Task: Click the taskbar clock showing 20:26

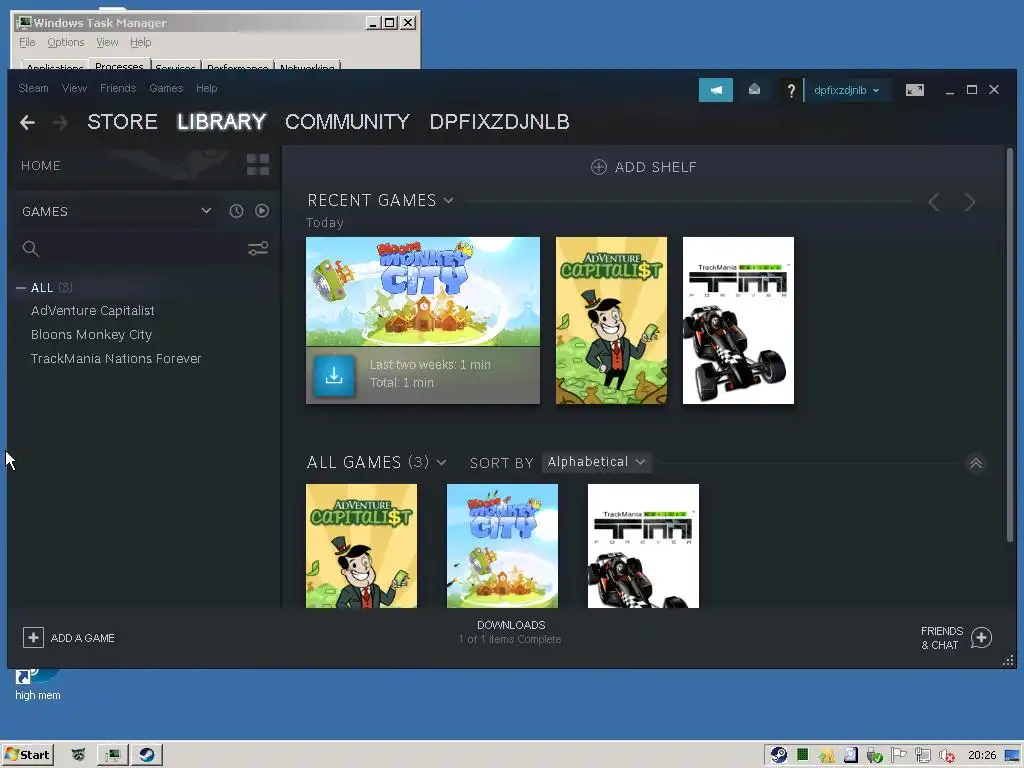Action: [982, 755]
